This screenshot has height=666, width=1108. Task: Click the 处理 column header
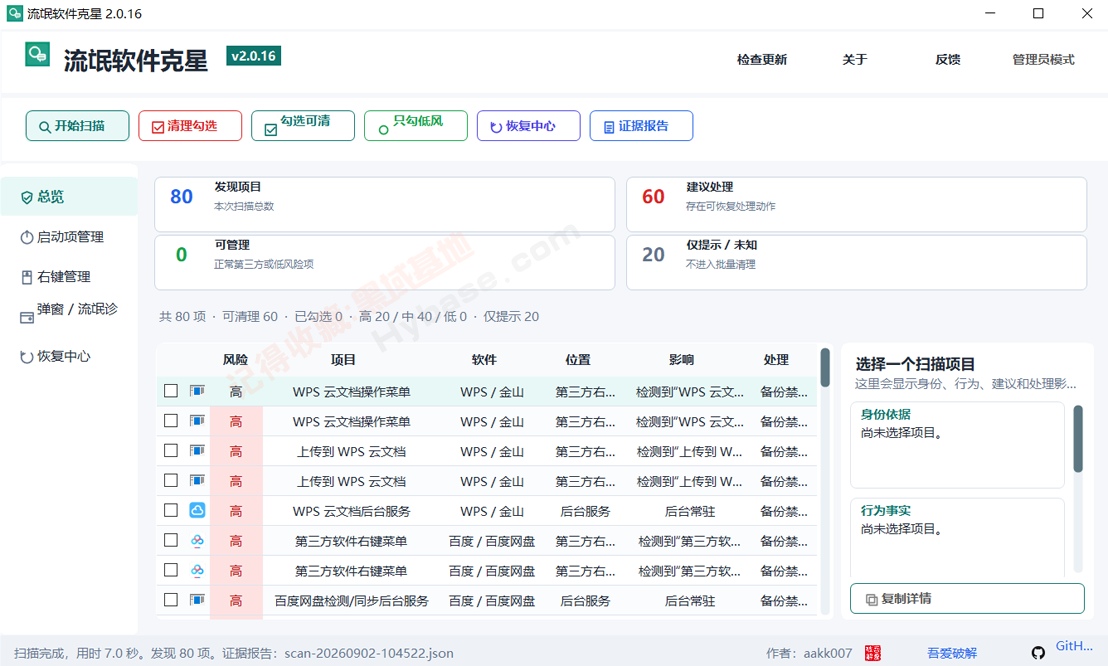777,360
